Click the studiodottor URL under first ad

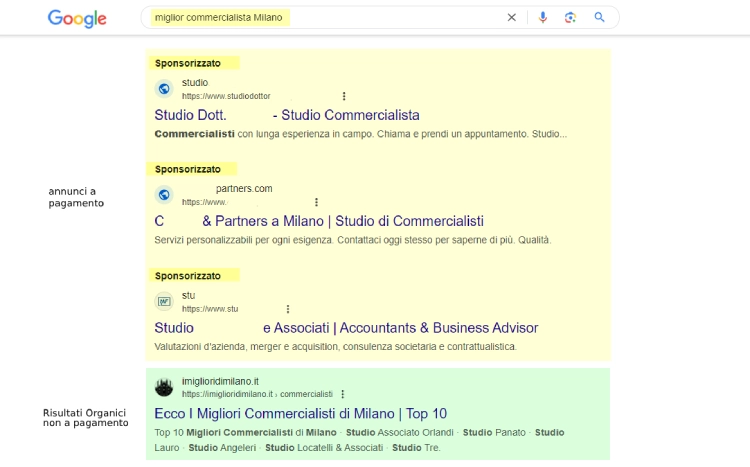(225, 96)
